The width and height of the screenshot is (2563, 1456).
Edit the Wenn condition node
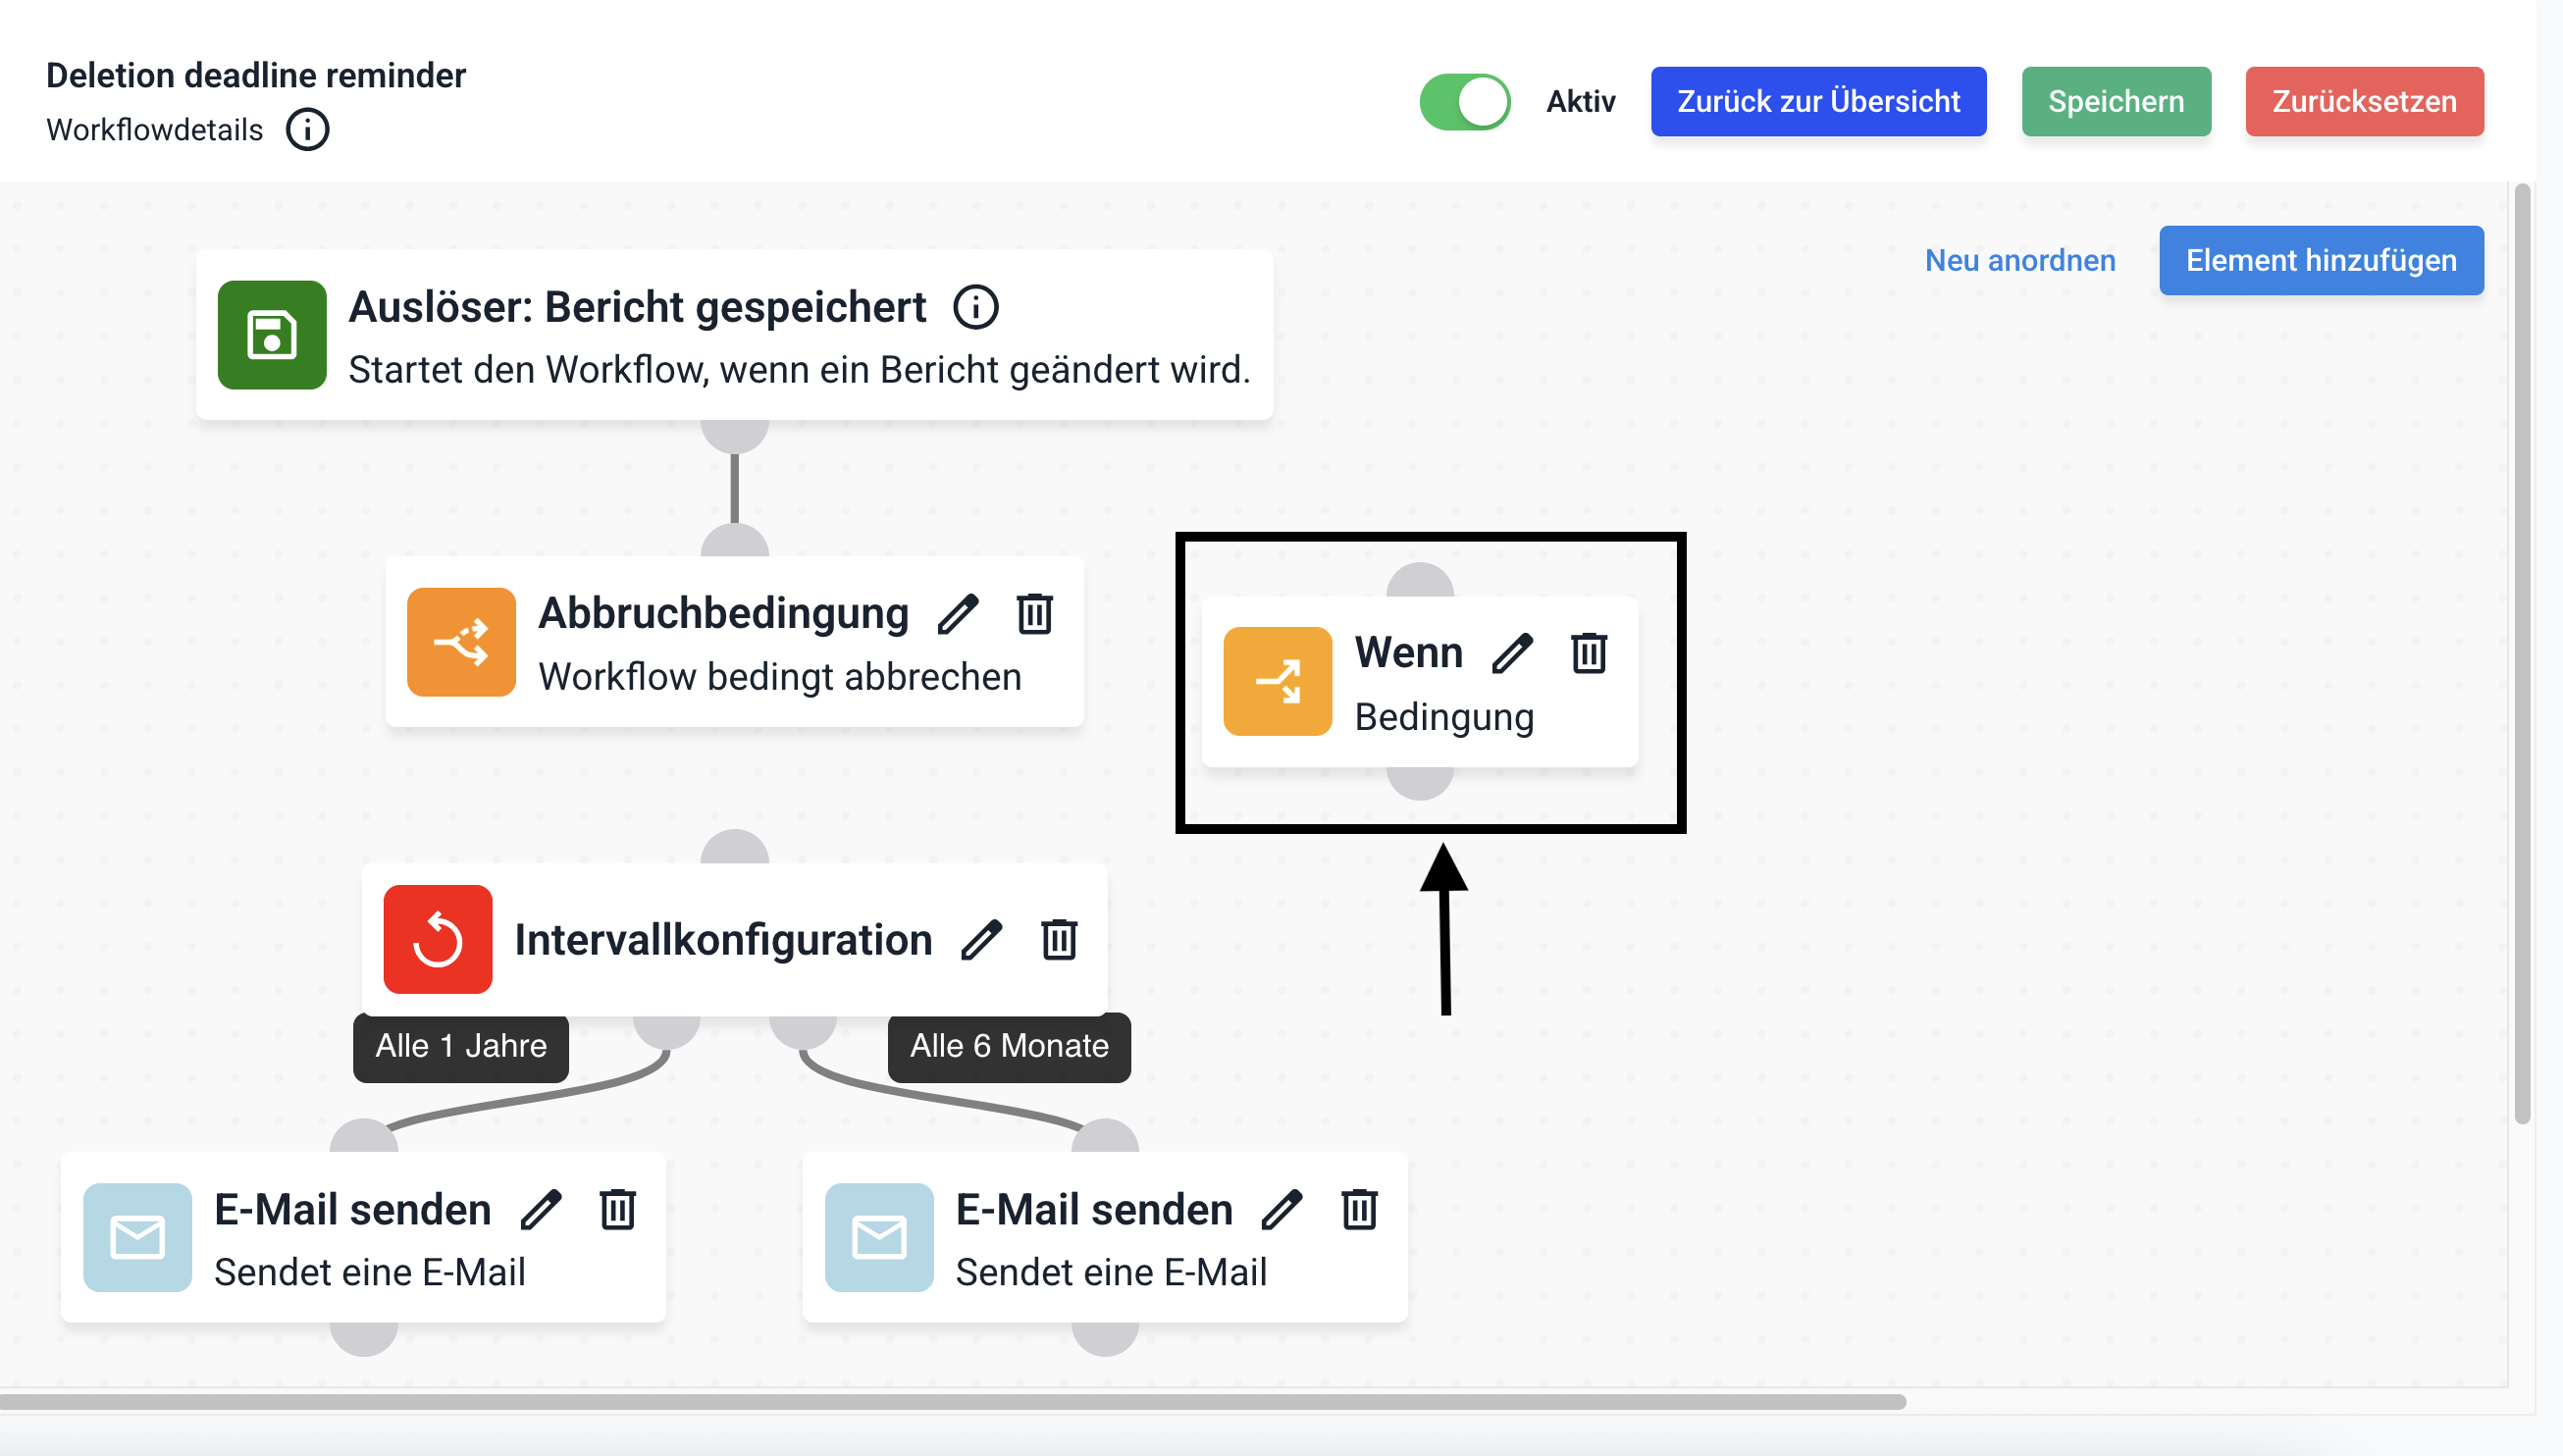click(x=1511, y=654)
